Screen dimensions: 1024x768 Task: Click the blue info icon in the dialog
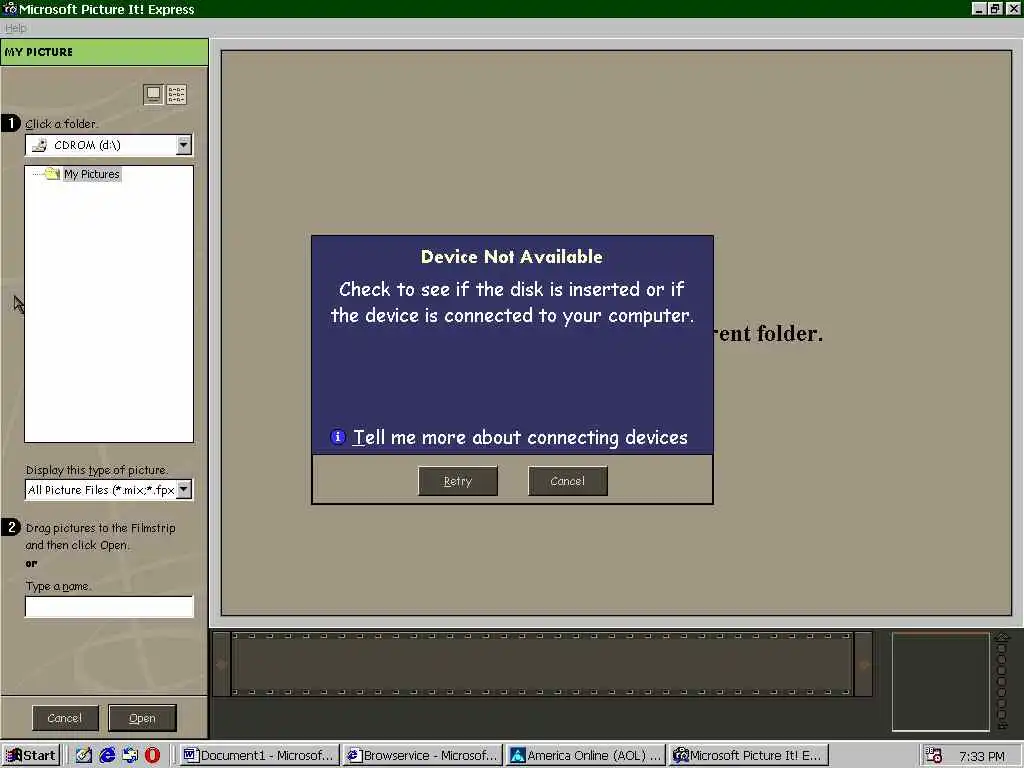tap(338, 436)
